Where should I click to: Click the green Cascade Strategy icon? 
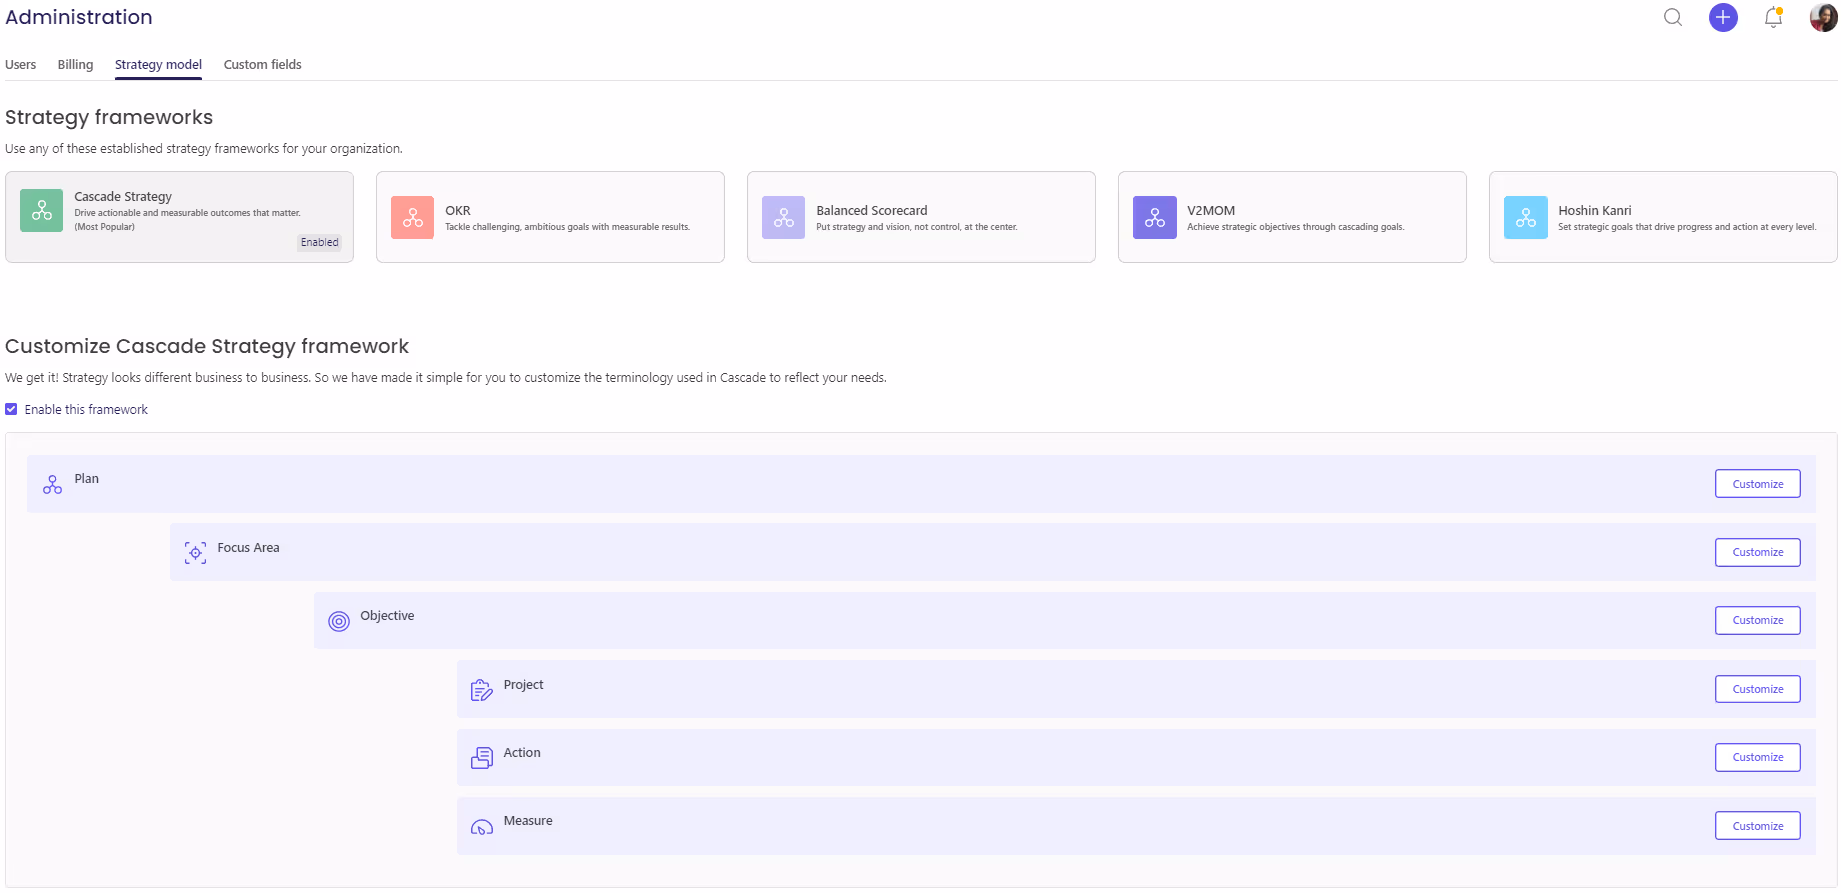(42, 211)
